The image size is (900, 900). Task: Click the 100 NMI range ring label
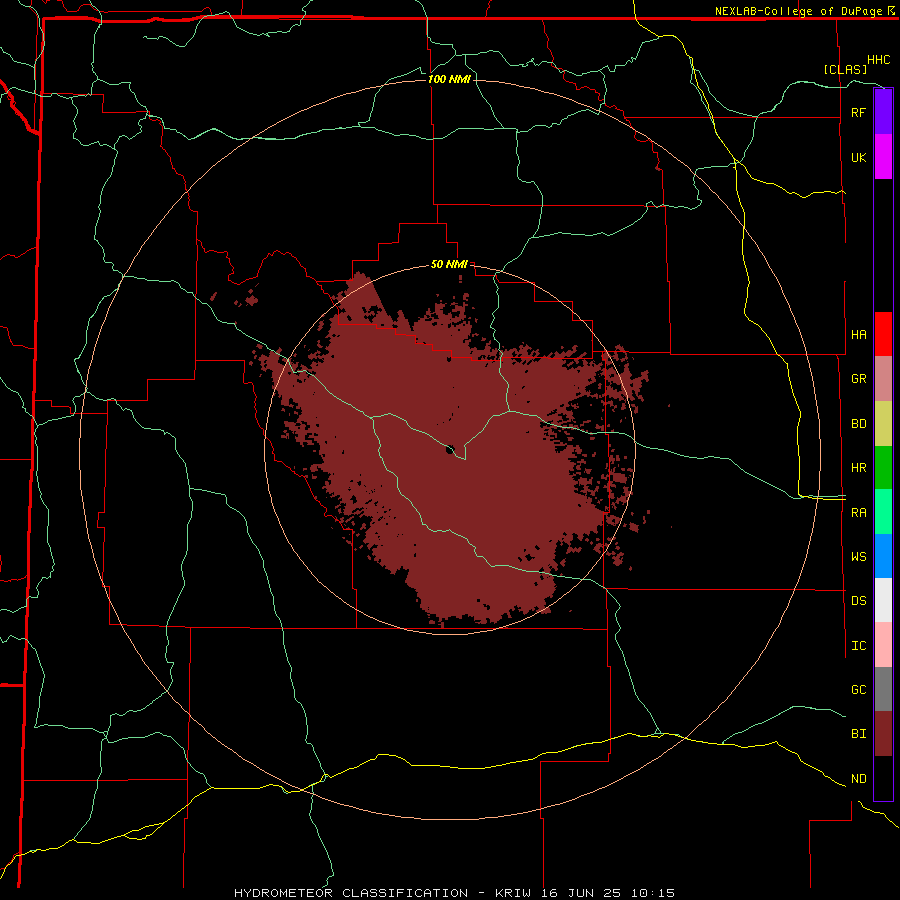(449, 79)
